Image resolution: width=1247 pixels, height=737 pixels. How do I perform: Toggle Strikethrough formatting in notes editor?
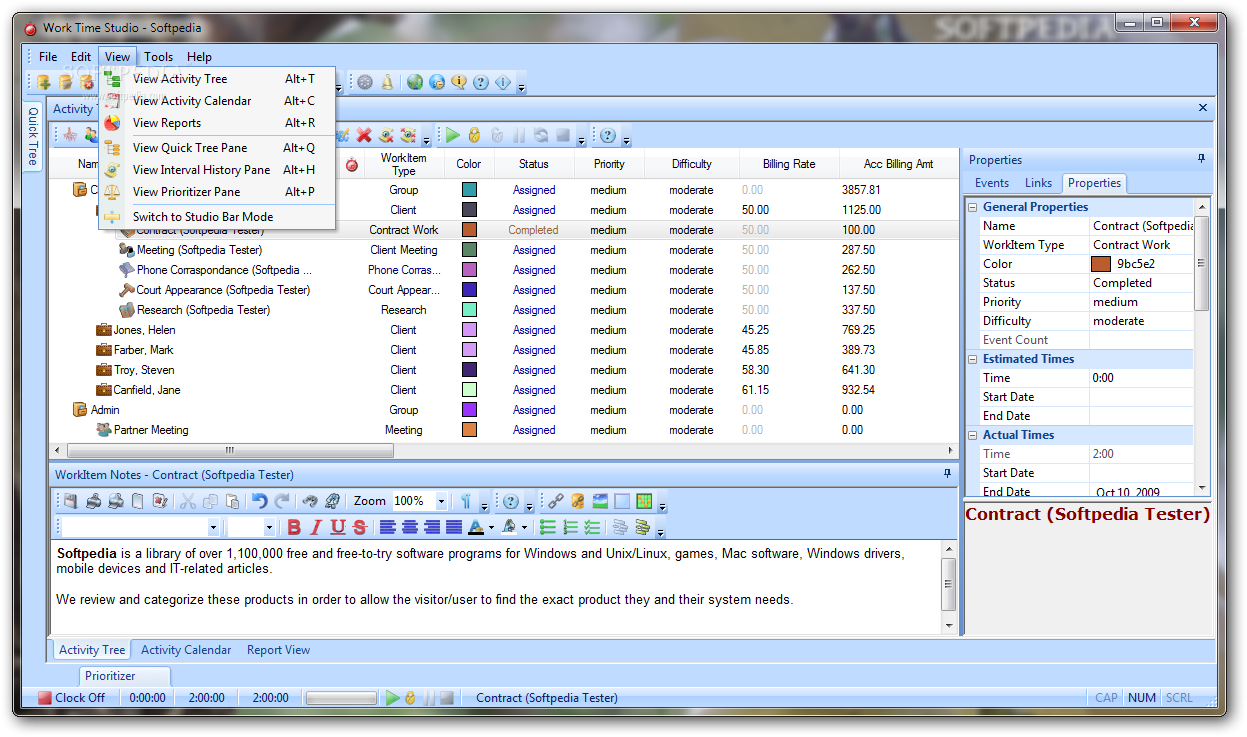[360, 527]
